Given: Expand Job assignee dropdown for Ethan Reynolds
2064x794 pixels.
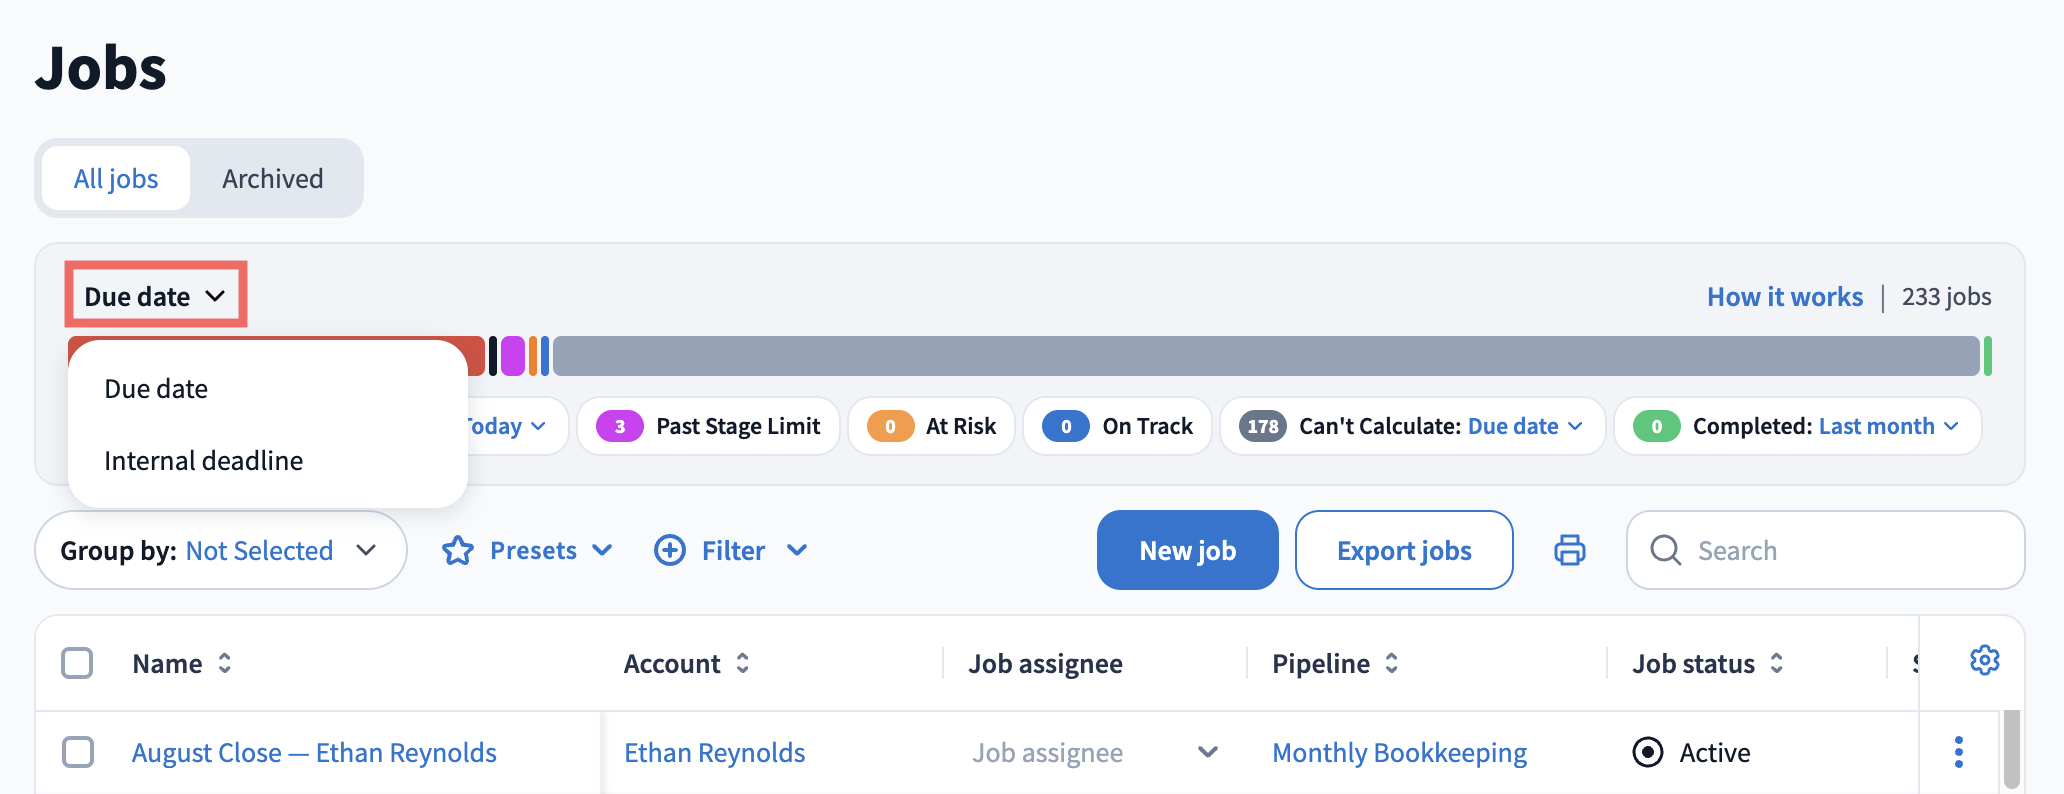Looking at the screenshot, I should tap(1208, 752).
